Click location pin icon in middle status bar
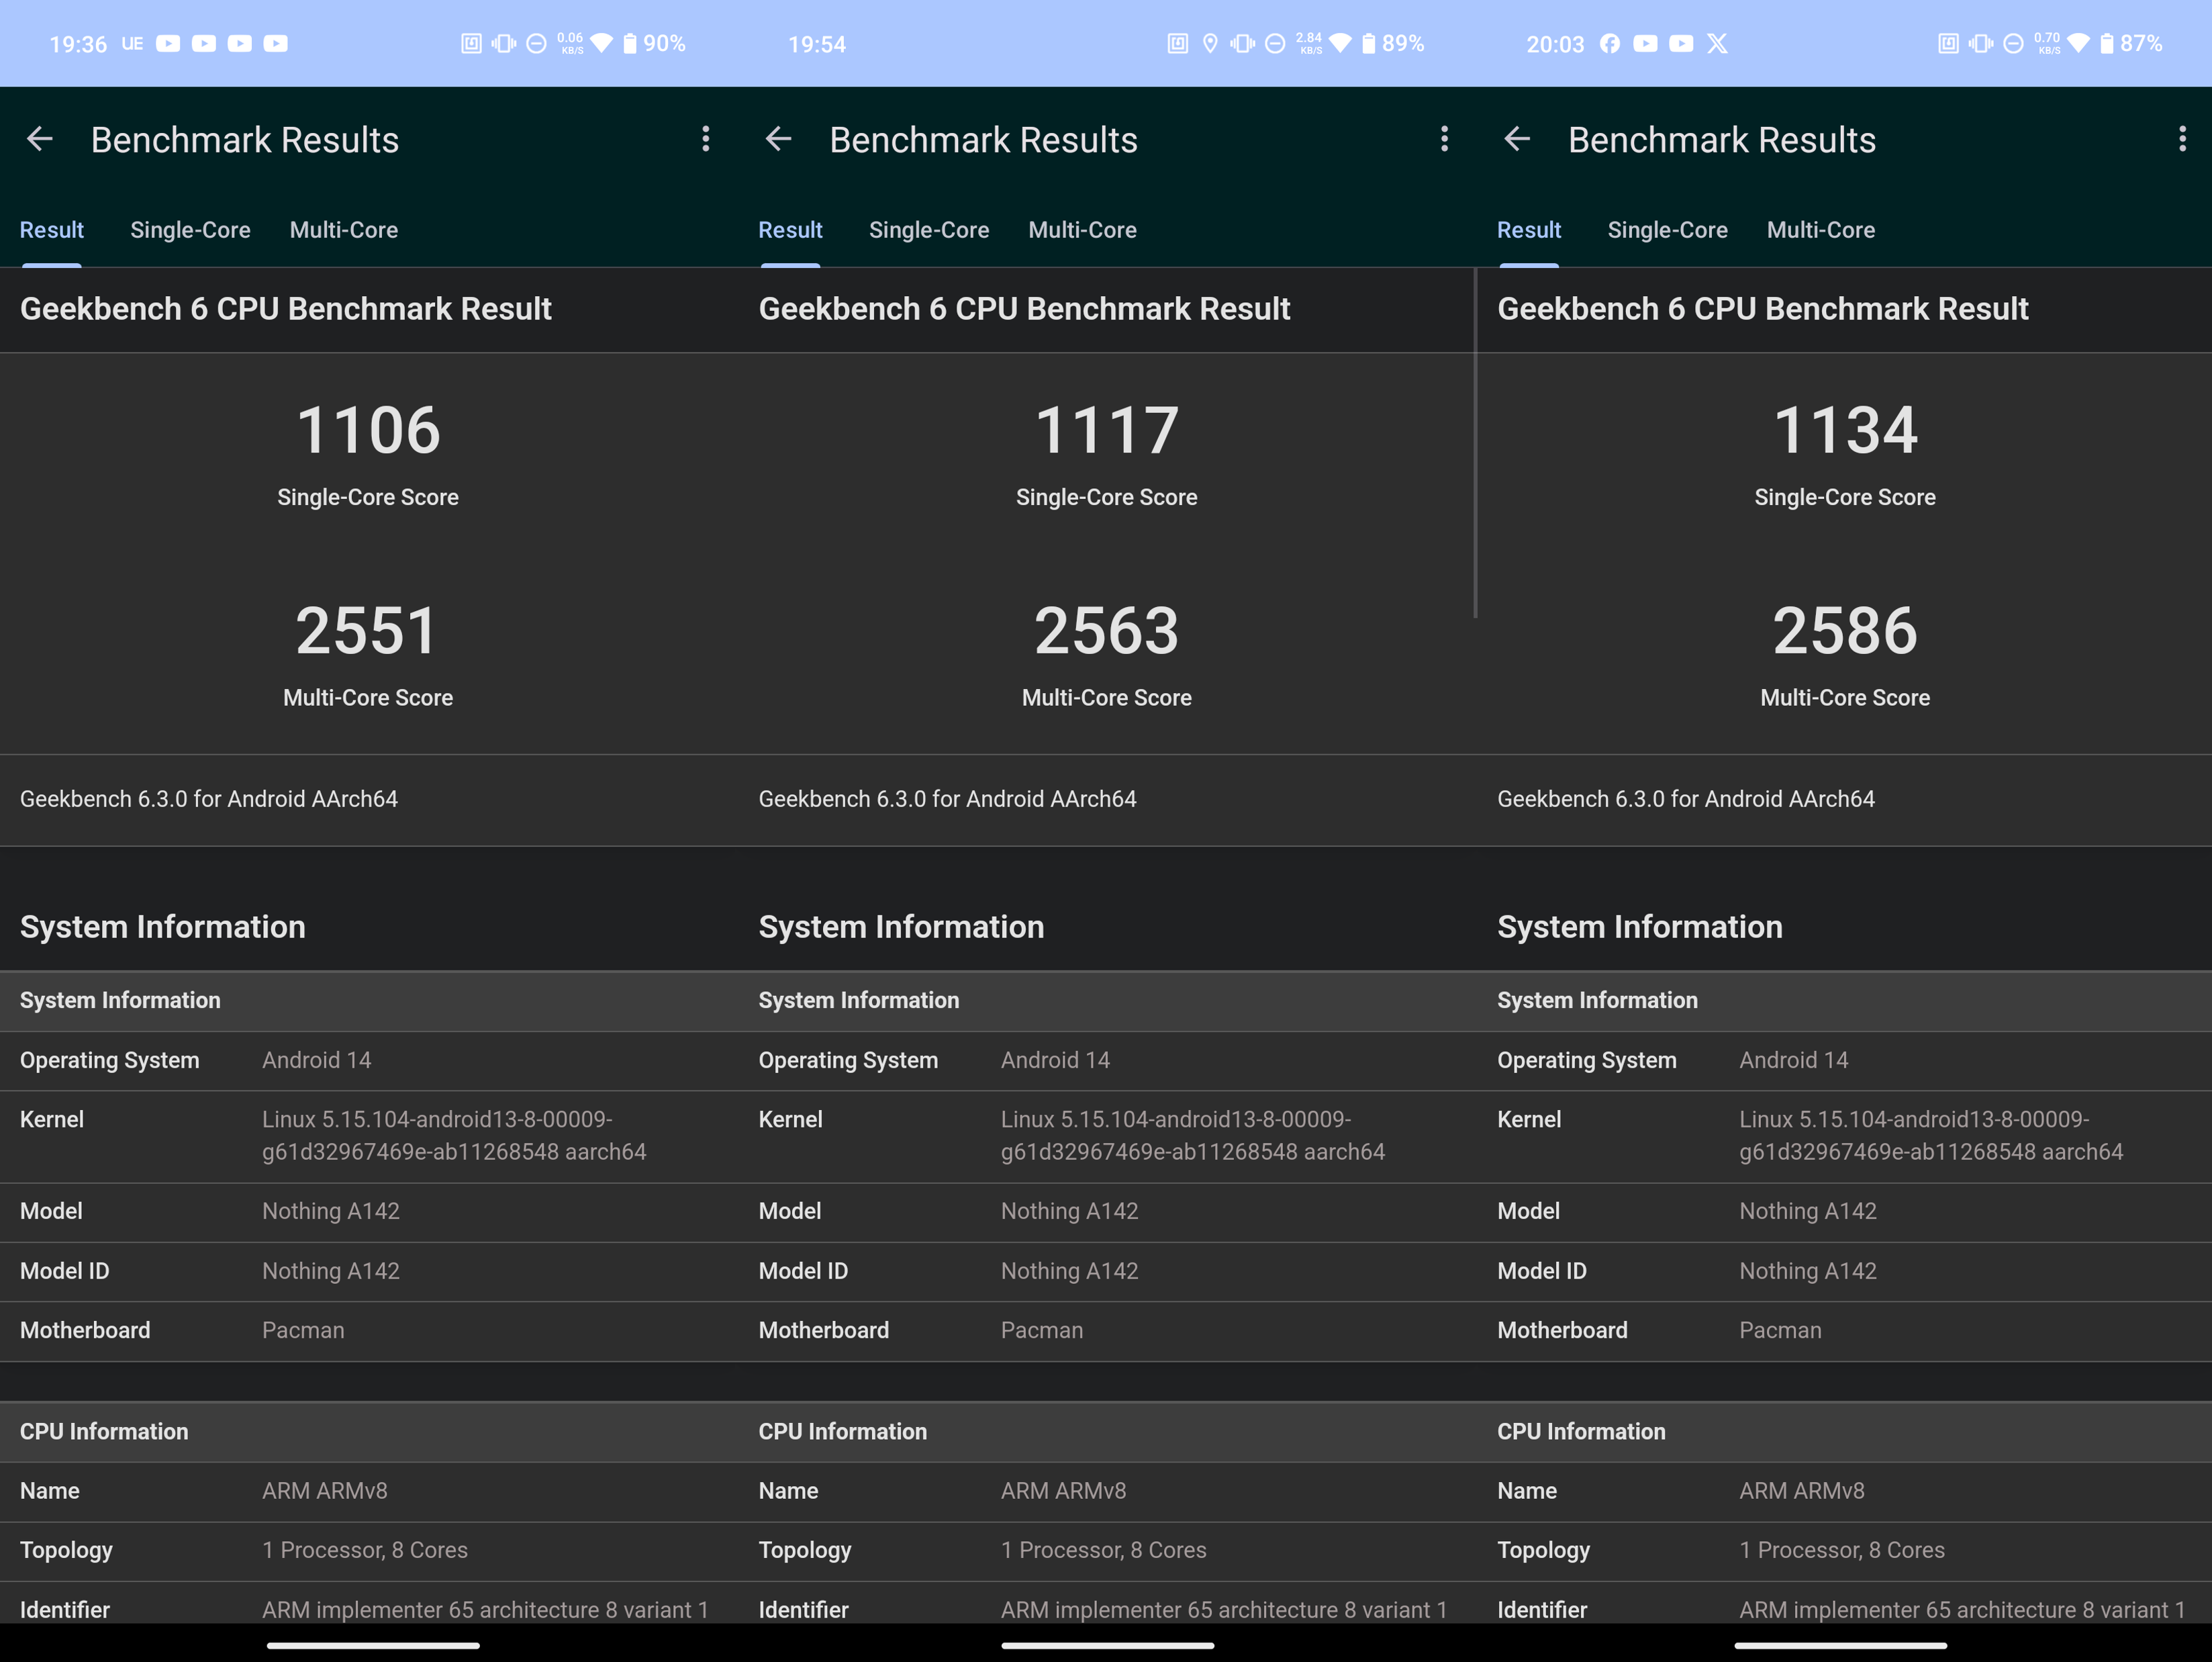2212x1662 pixels. coord(1210,43)
